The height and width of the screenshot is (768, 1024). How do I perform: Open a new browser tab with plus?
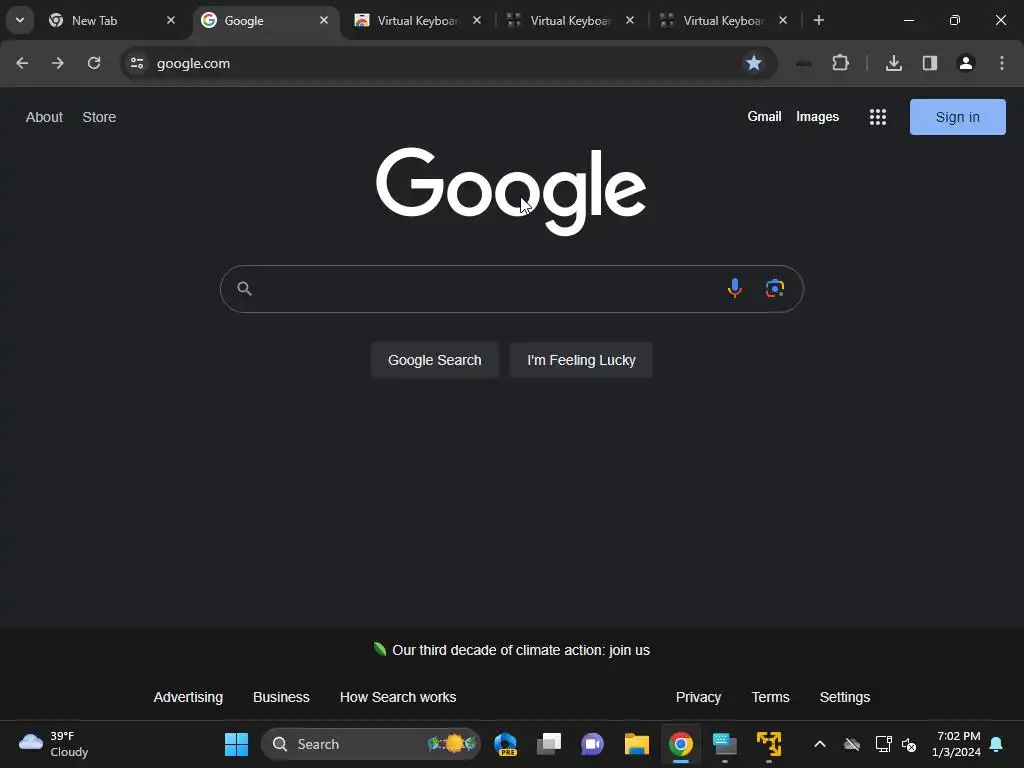(818, 20)
